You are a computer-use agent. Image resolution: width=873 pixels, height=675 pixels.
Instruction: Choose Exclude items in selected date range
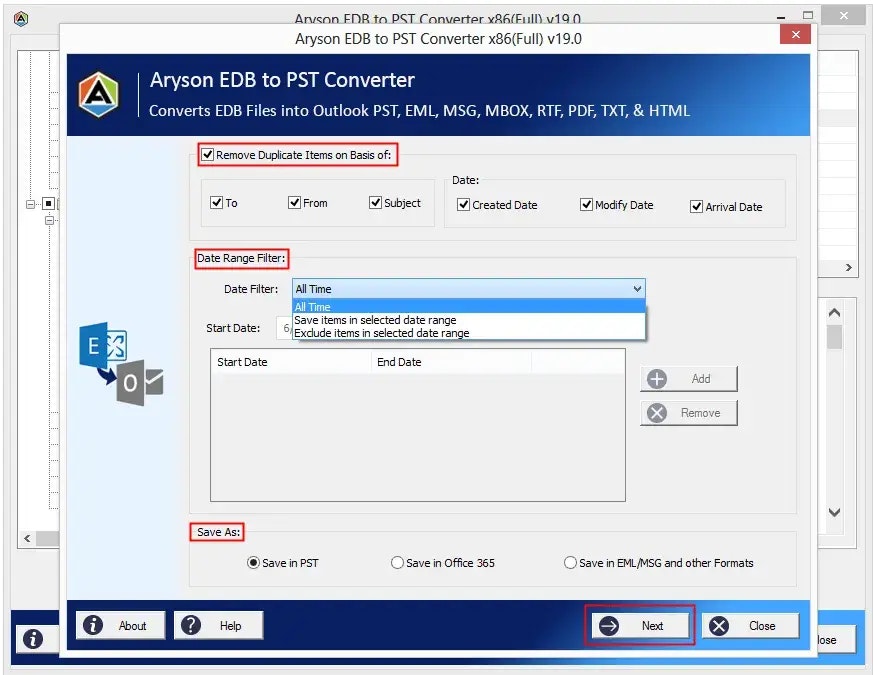click(469, 333)
